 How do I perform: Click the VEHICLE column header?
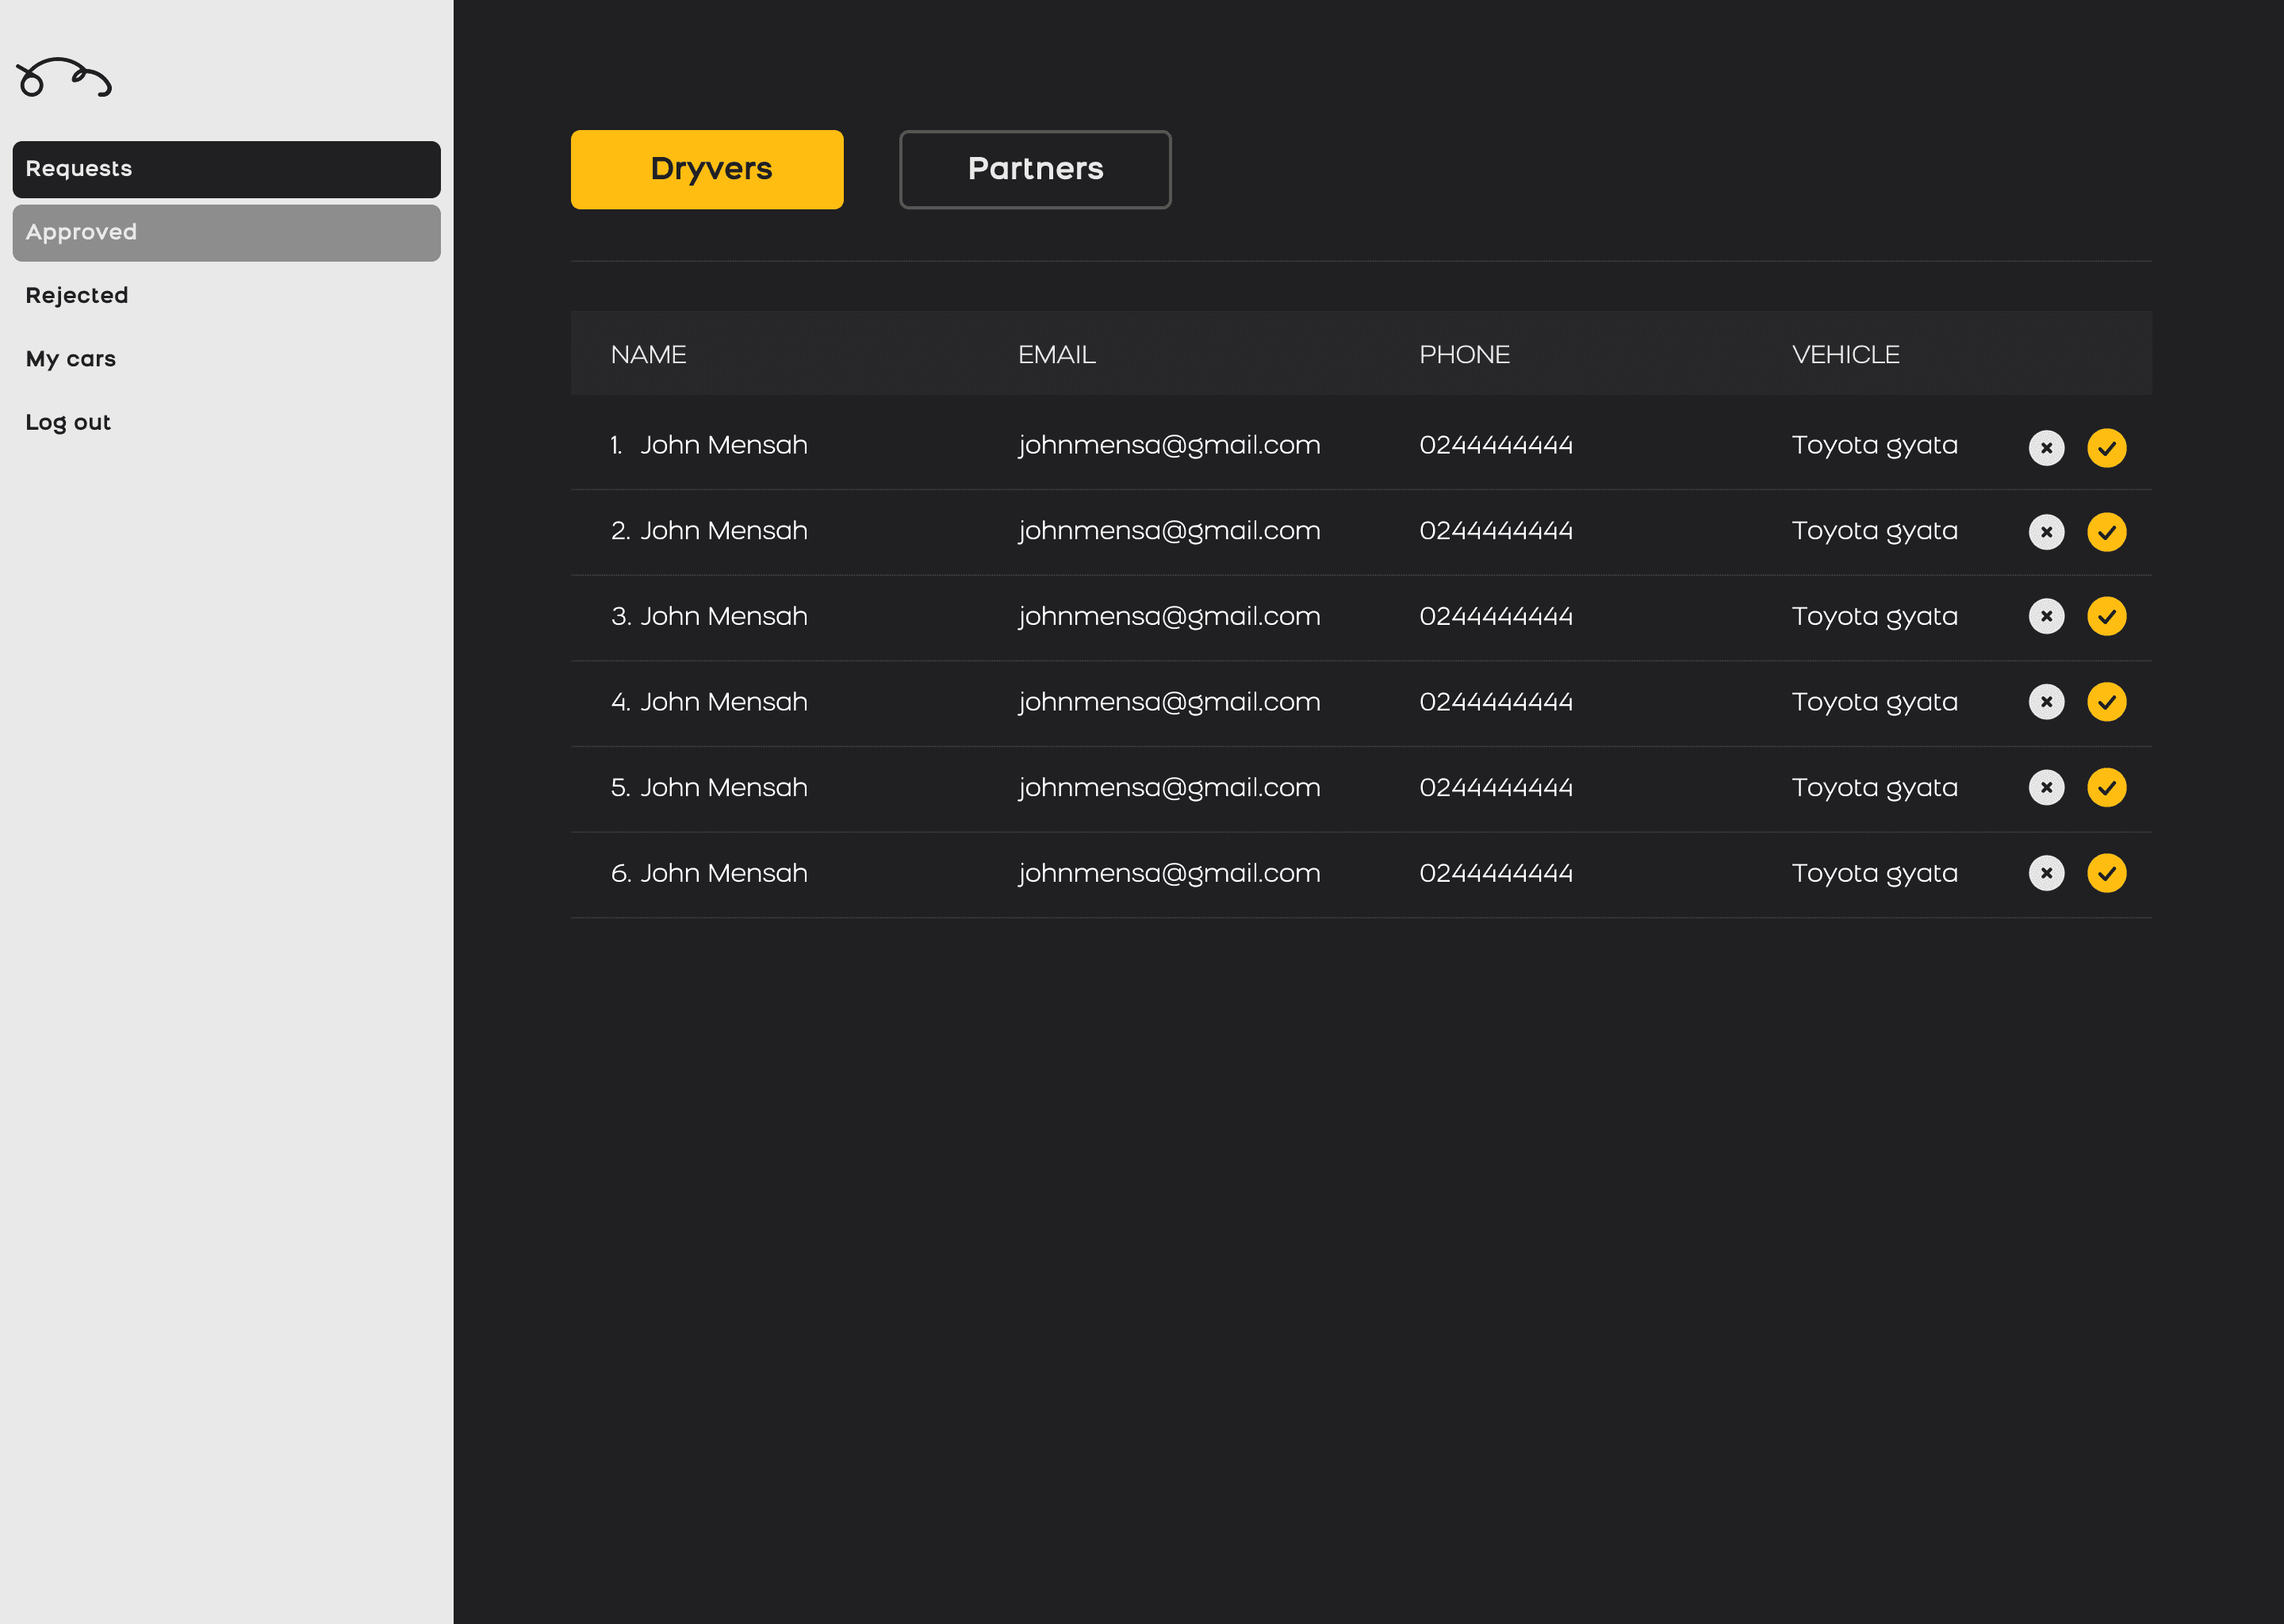(1845, 355)
